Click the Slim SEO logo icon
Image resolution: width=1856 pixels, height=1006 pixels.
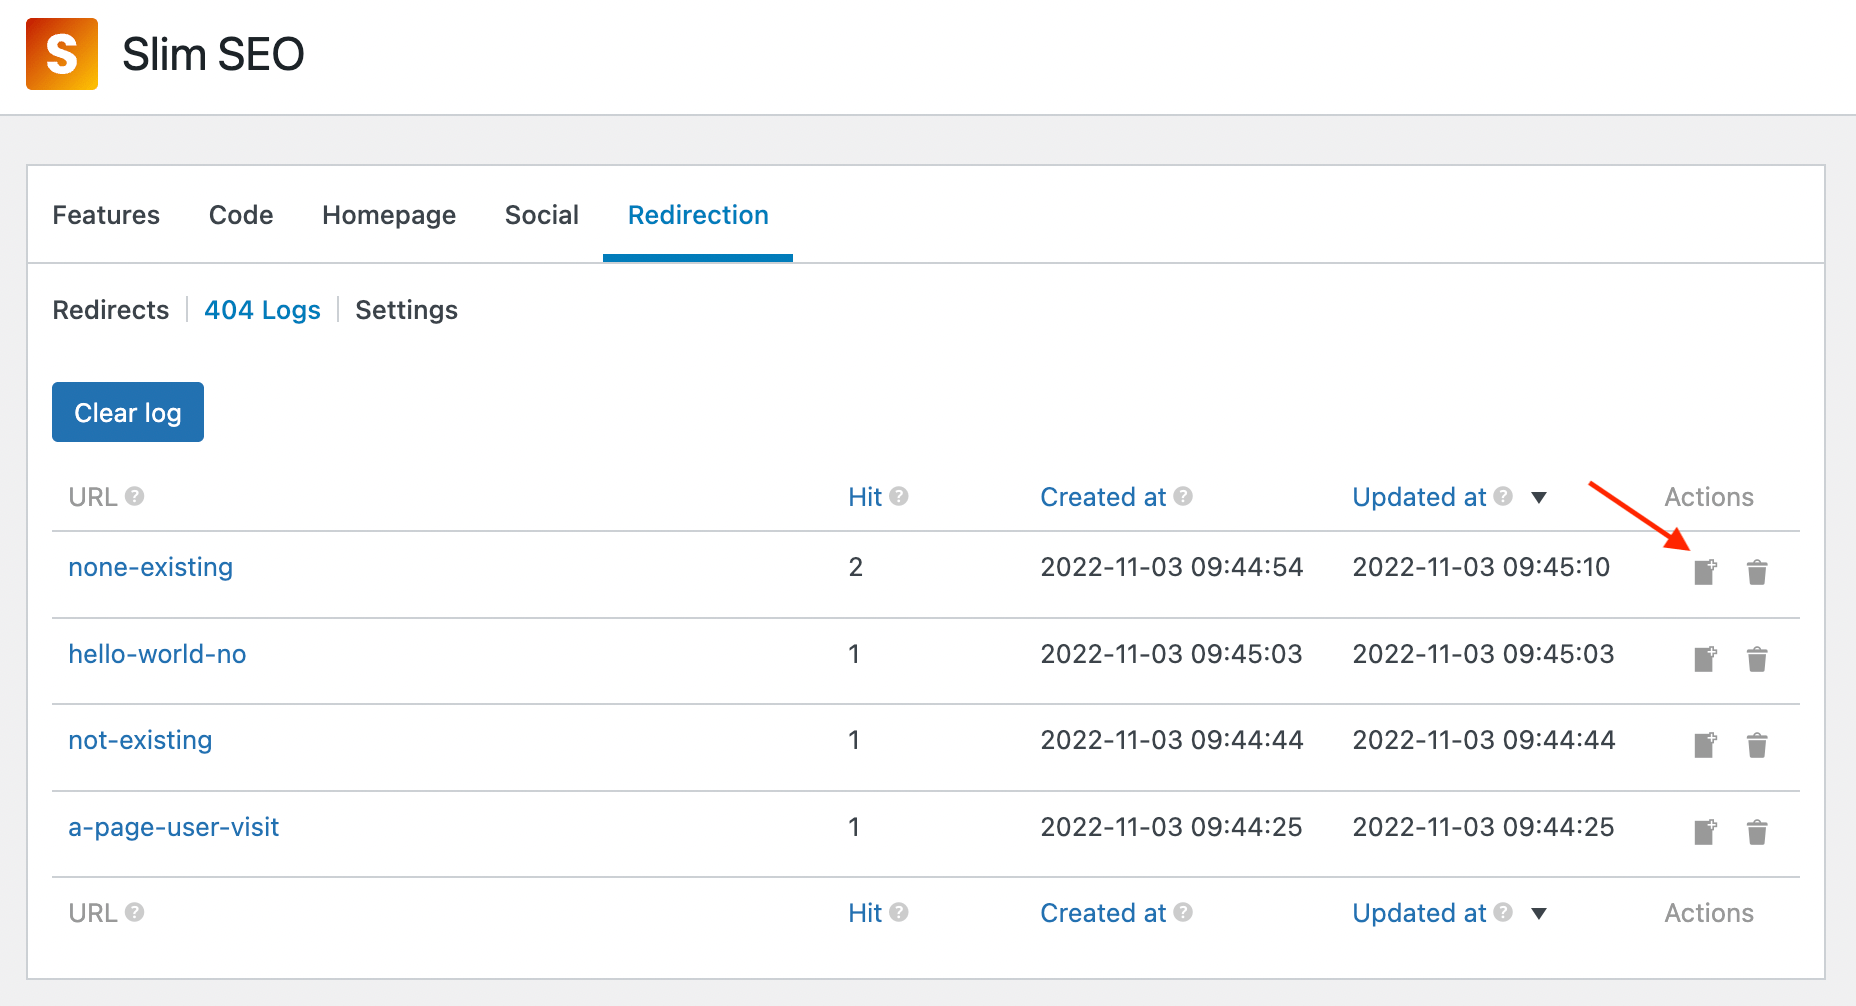[x=62, y=54]
